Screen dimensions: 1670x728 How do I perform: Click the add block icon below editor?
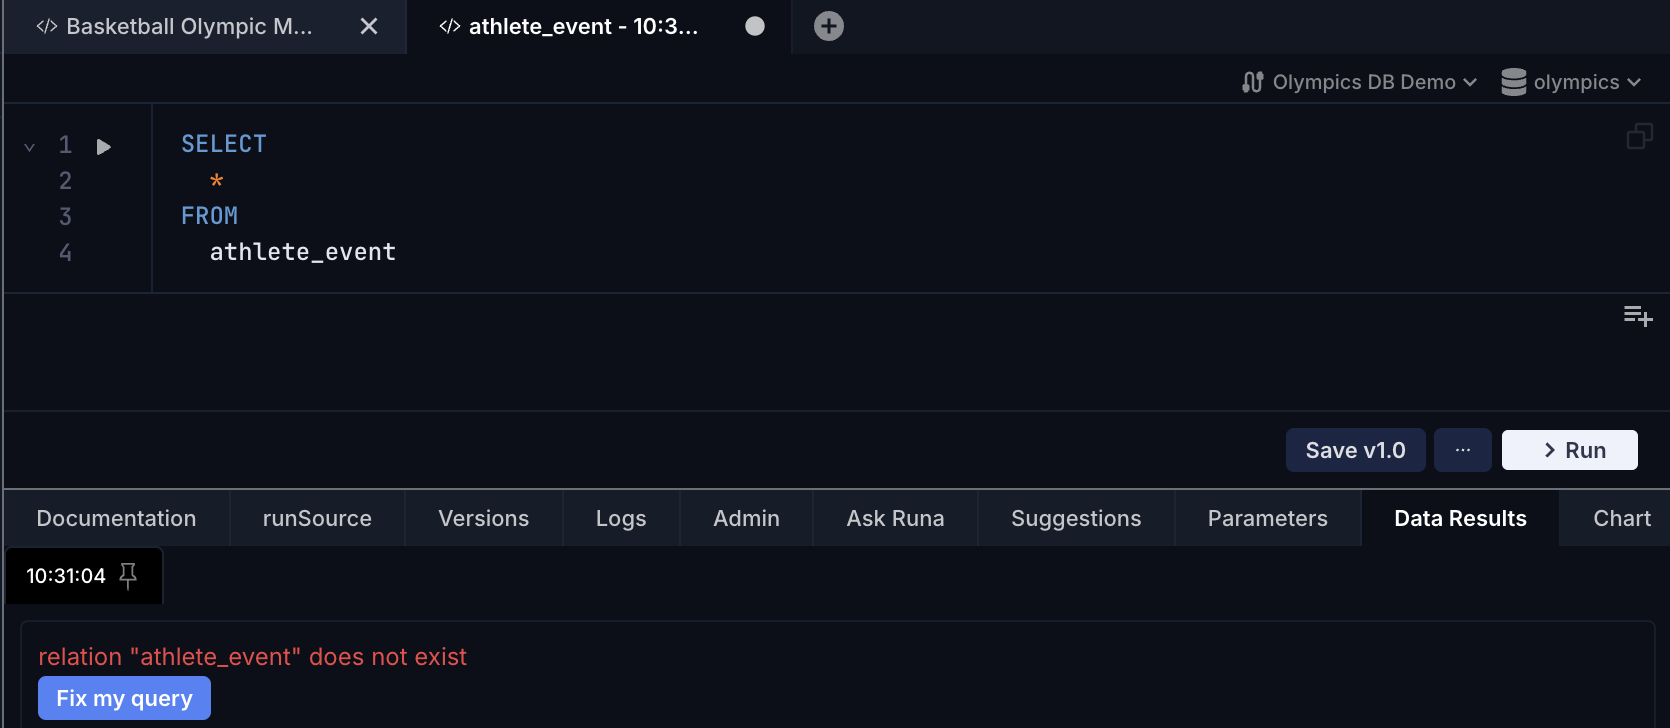(x=1637, y=317)
